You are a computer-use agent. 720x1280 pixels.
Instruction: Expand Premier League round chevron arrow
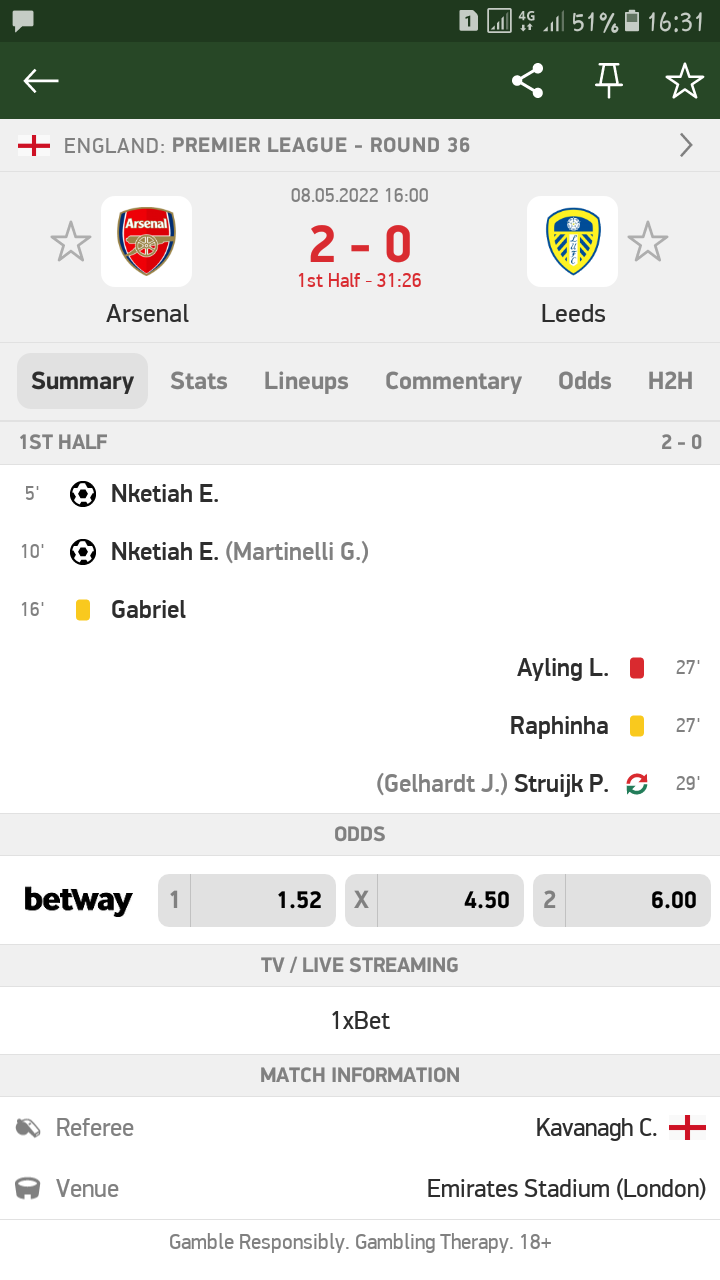coord(686,145)
